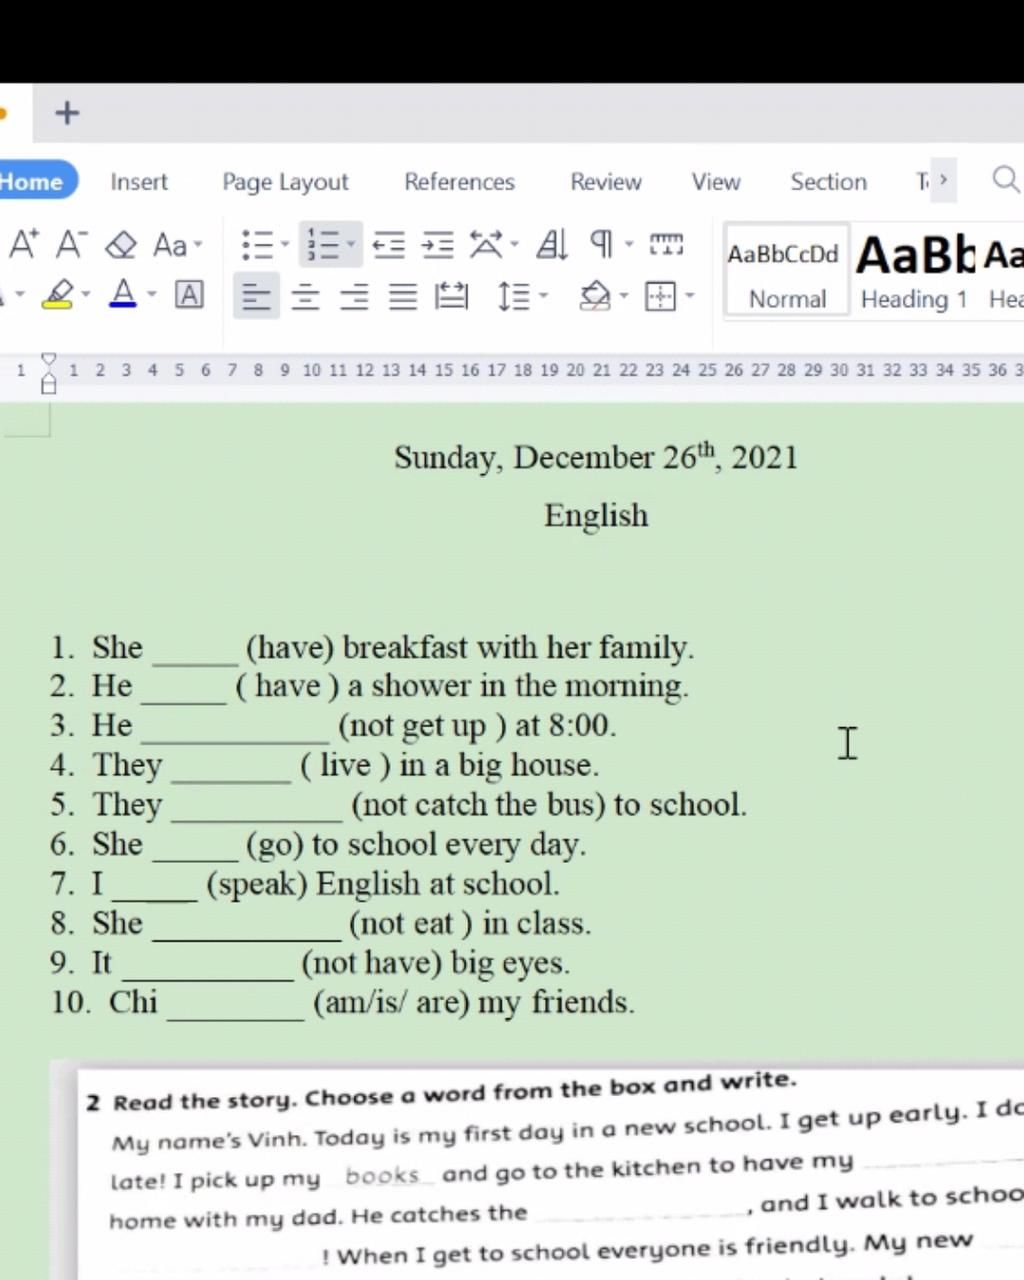Open the Page Layout tab
Viewport: 1024px width, 1280px height.
[x=285, y=182]
